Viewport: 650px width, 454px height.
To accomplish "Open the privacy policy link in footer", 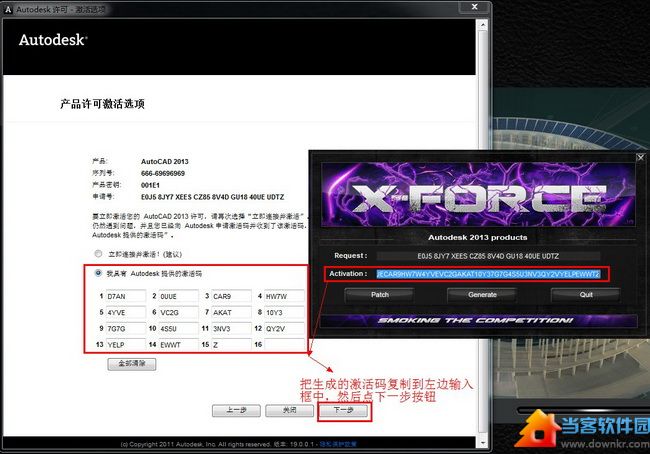I will click(x=338, y=444).
